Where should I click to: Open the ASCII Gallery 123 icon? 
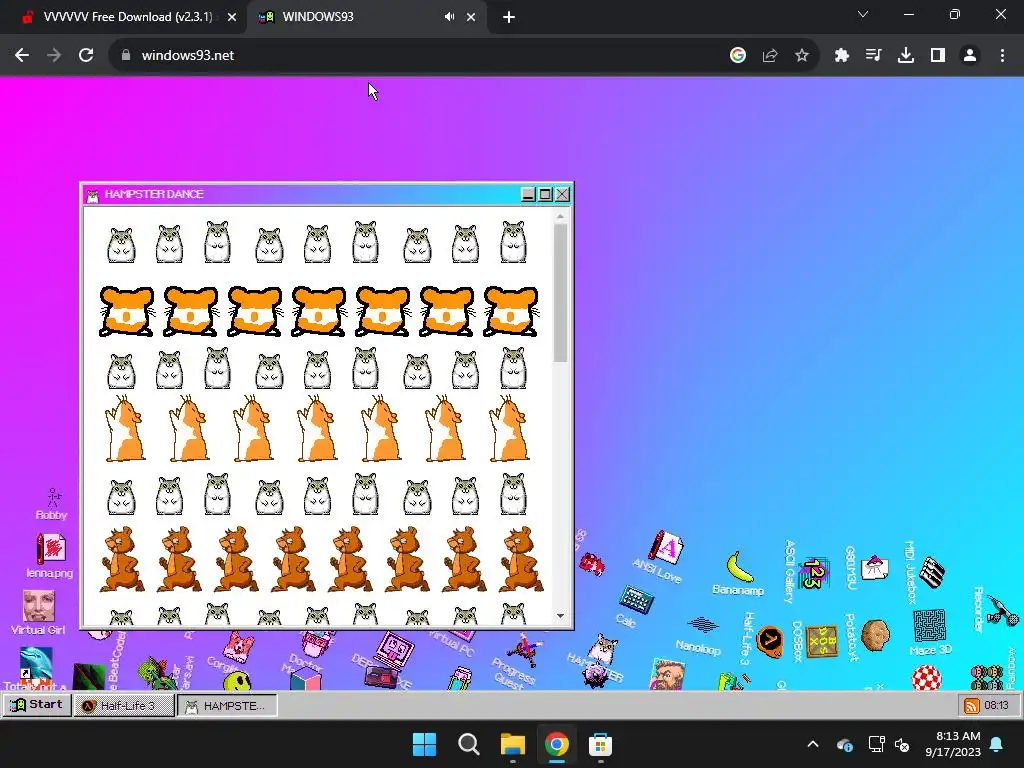point(814,573)
